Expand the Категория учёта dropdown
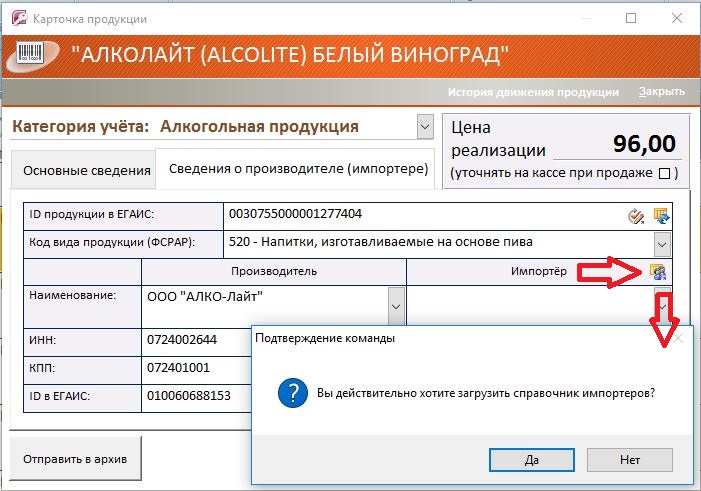Image resolution: width=701 pixels, height=491 pixels. click(x=423, y=127)
